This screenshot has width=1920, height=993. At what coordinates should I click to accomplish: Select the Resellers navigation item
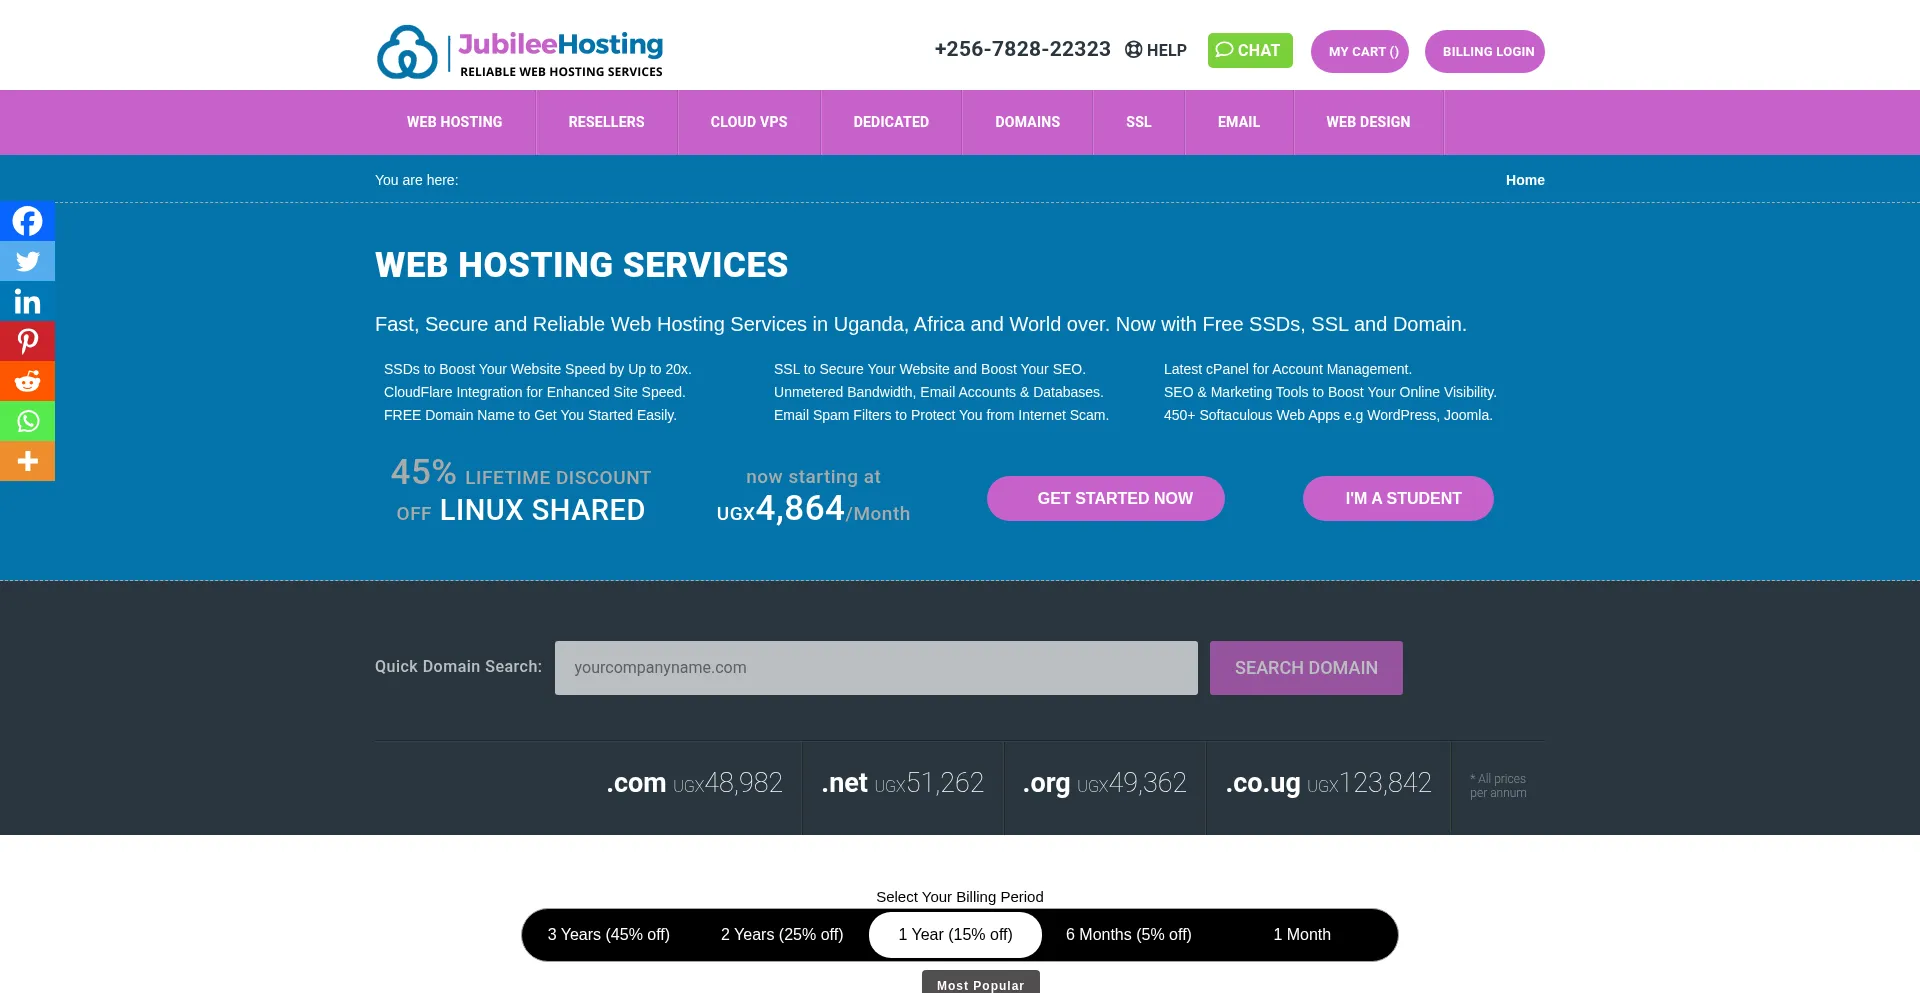point(606,122)
